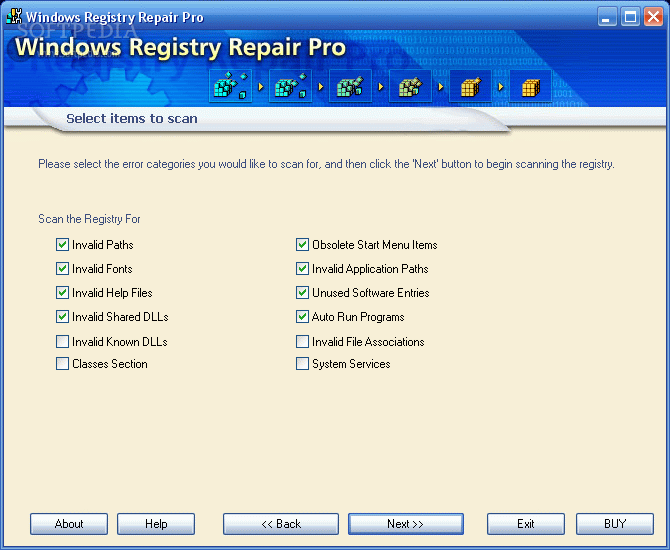Enable Invalid File Associations checkbox
Viewport: 670px width, 550px height.
click(302, 341)
